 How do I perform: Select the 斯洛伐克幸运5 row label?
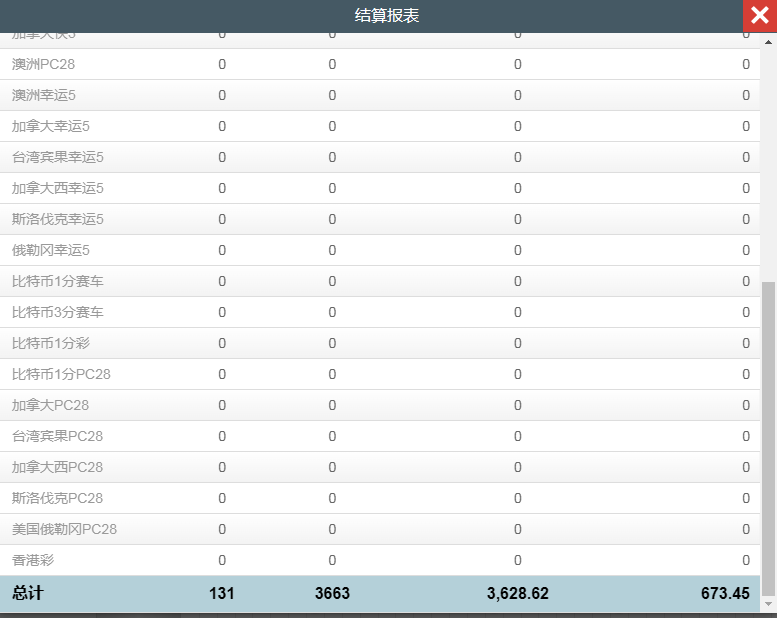coord(57,219)
